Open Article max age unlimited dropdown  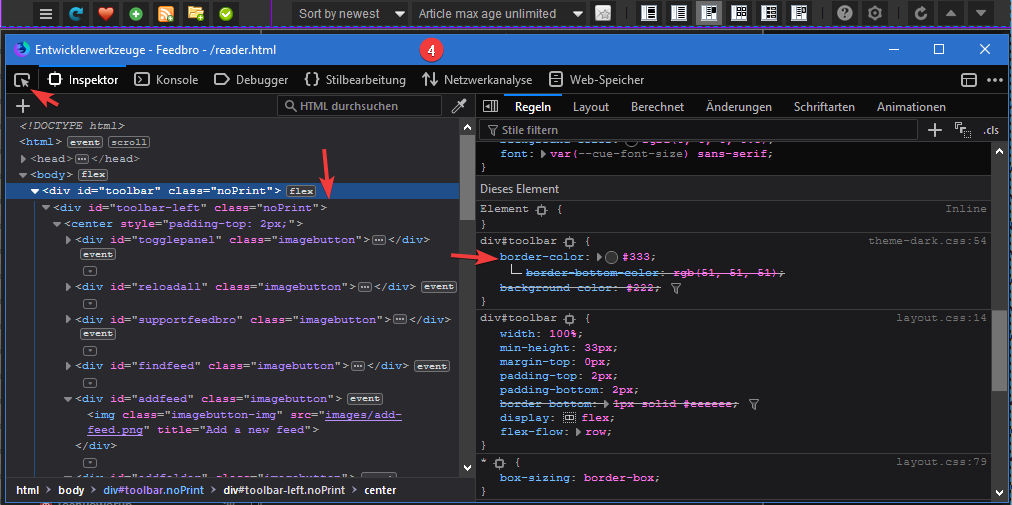tap(500, 14)
